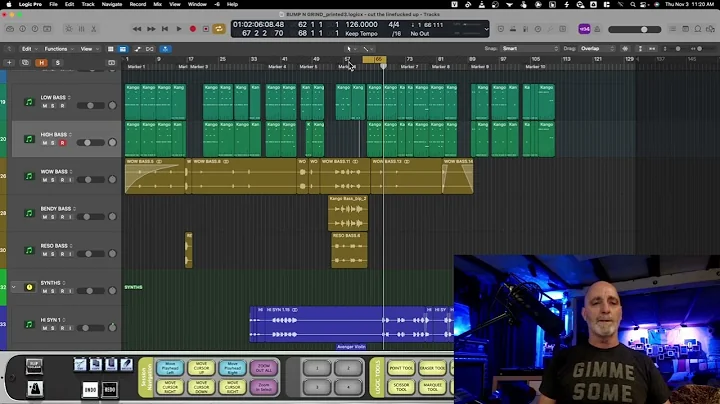Start playback with the Play button

179,29
